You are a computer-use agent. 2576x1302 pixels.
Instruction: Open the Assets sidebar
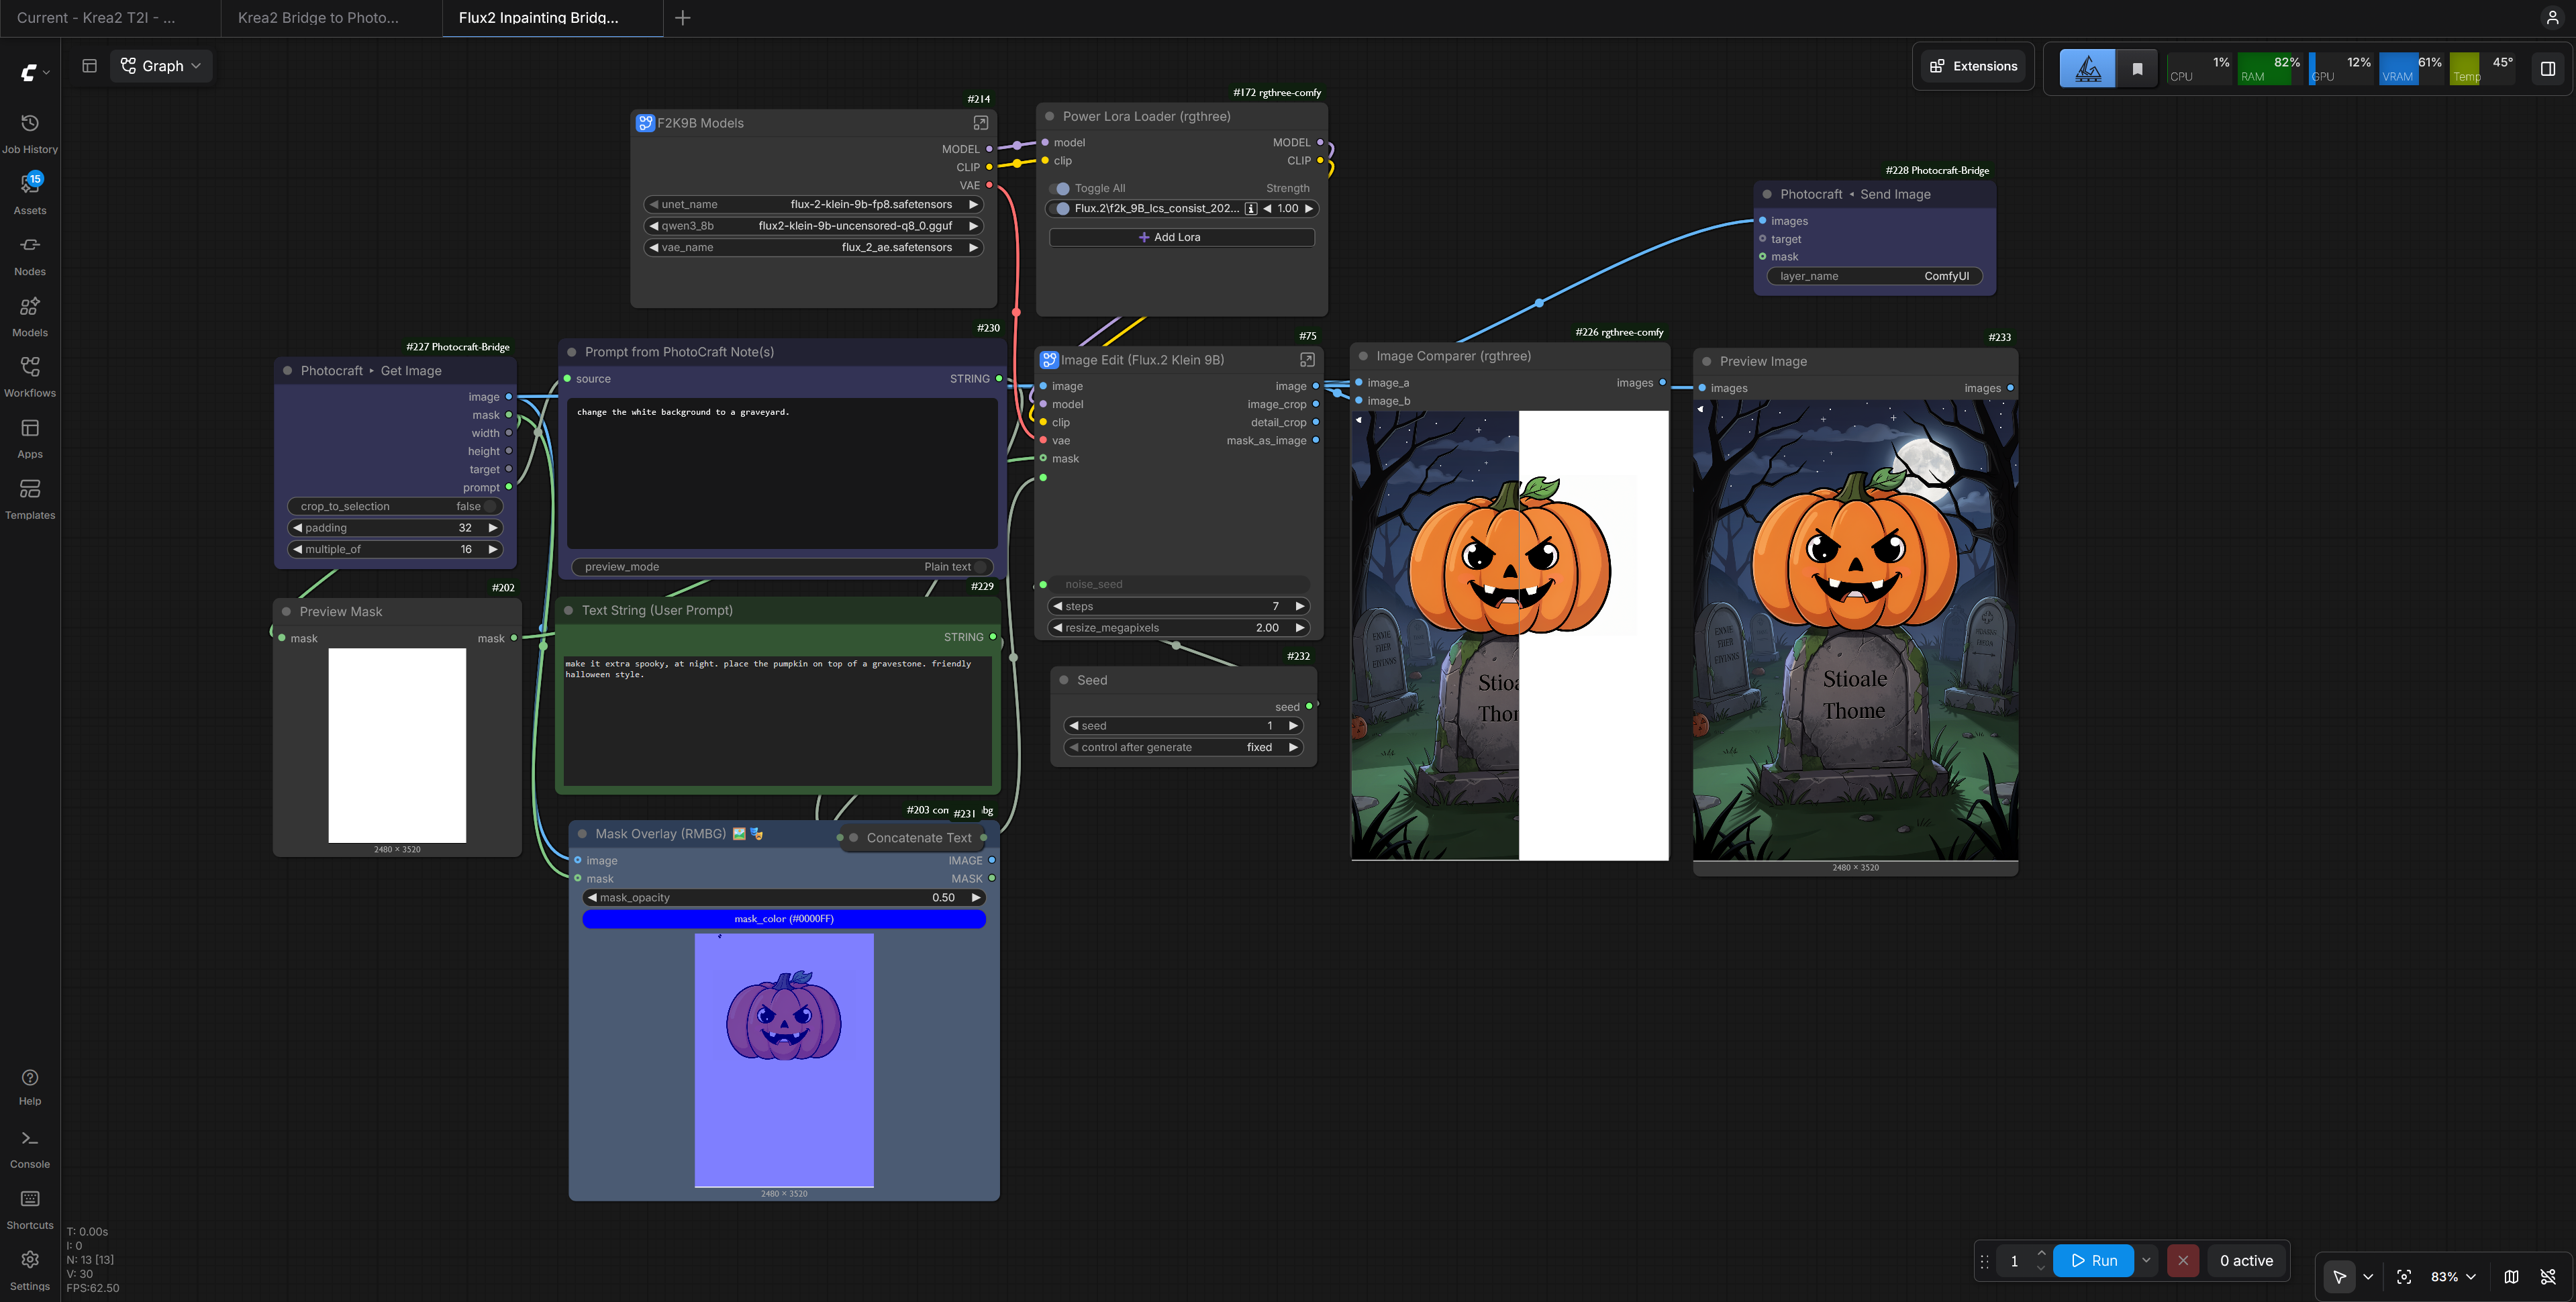[30, 195]
